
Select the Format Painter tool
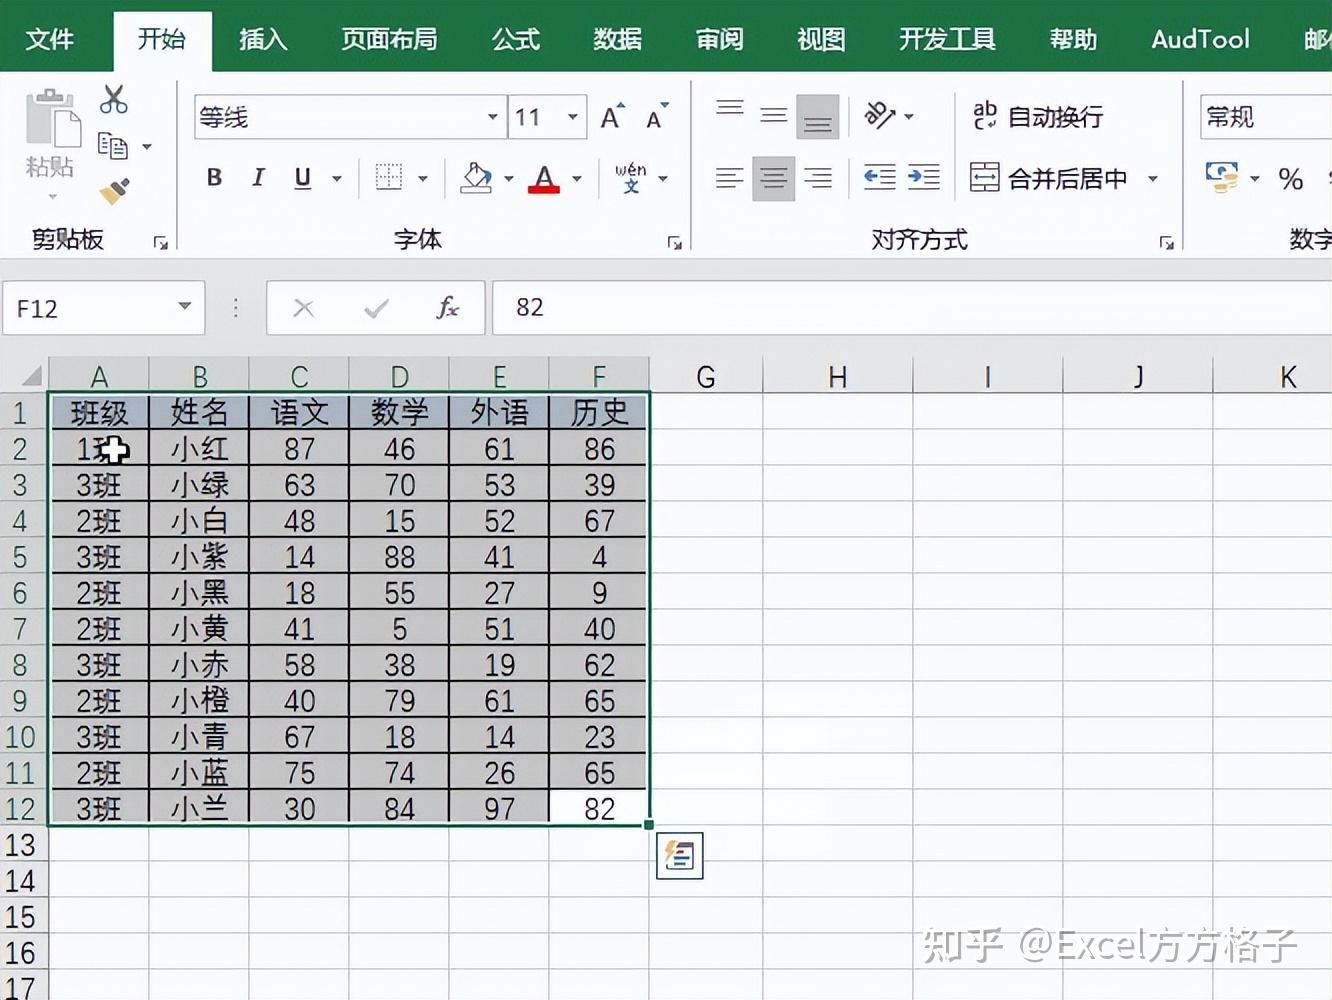[114, 190]
